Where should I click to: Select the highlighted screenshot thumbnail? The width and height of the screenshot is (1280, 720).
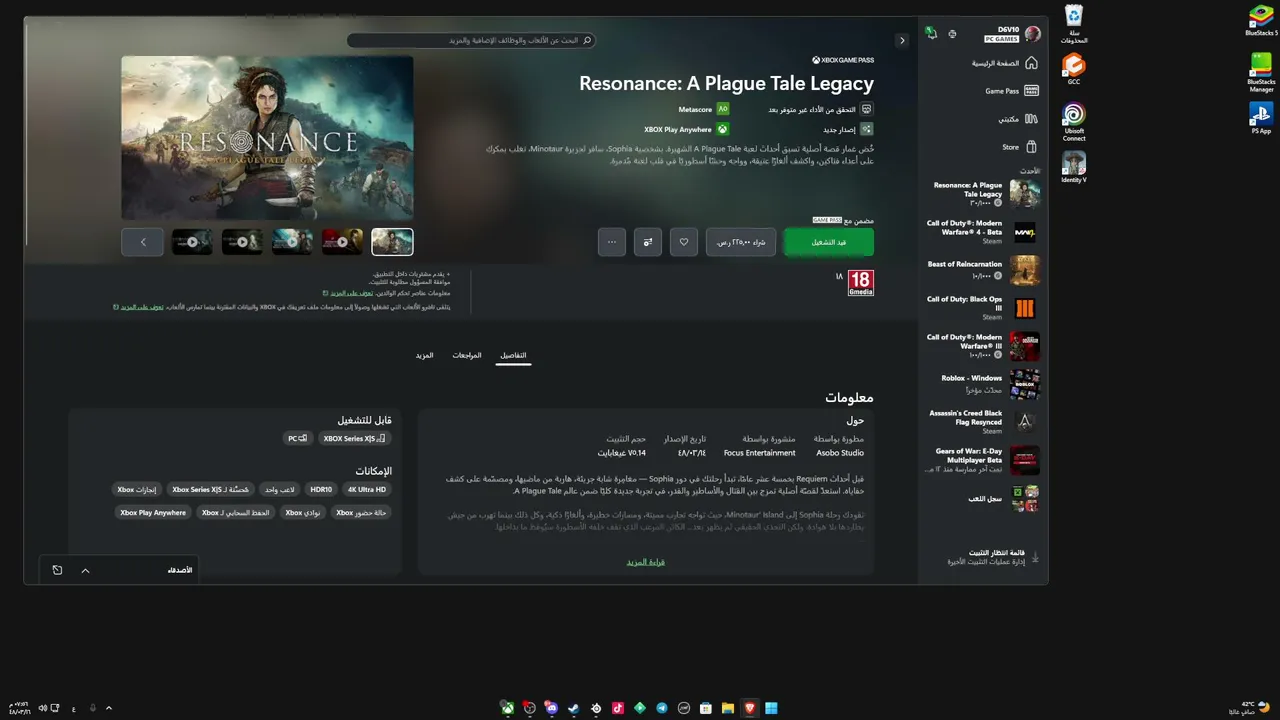pyautogui.click(x=392, y=242)
